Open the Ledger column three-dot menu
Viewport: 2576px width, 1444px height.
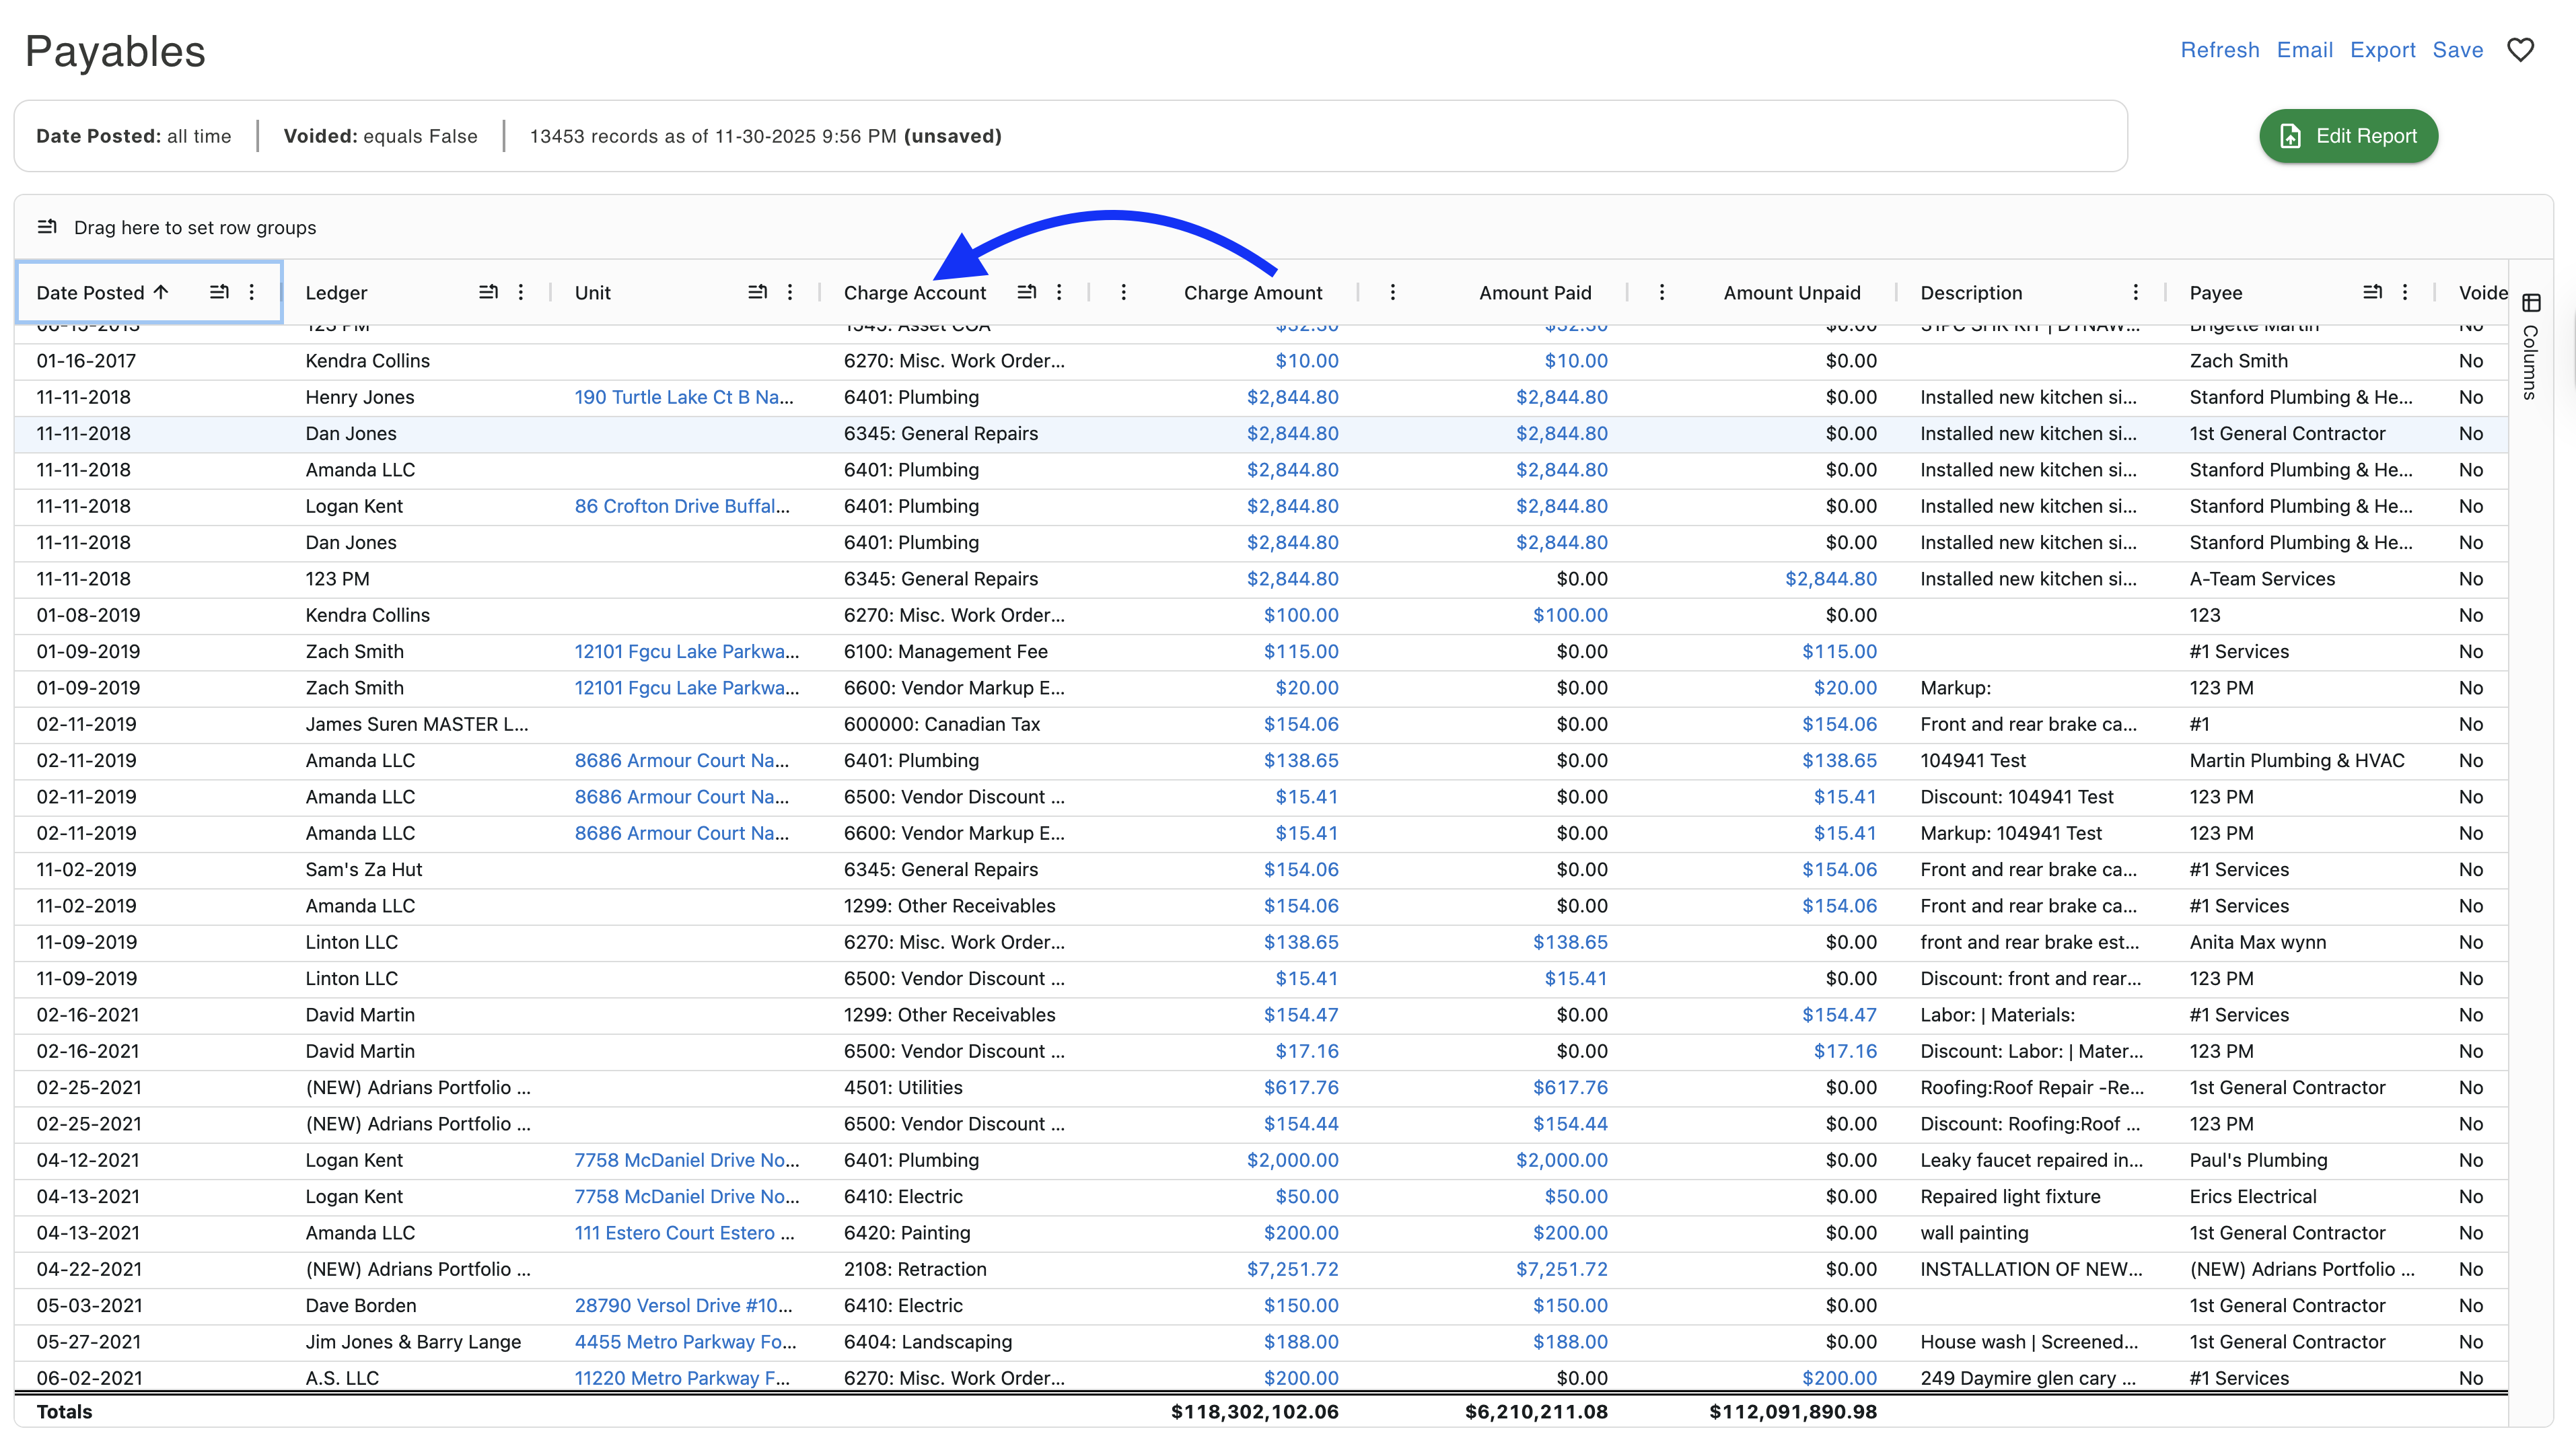[x=521, y=292]
